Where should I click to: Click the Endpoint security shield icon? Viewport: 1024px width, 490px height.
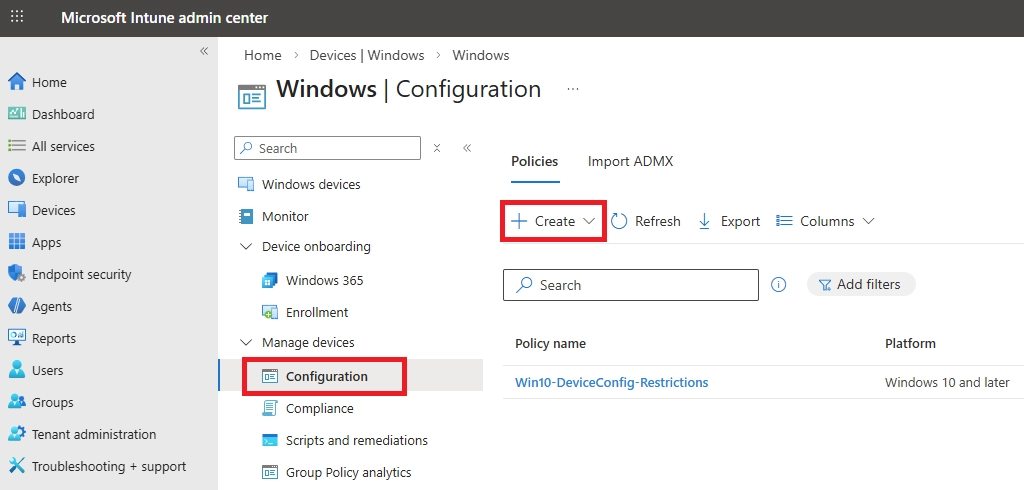(x=17, y=274)
